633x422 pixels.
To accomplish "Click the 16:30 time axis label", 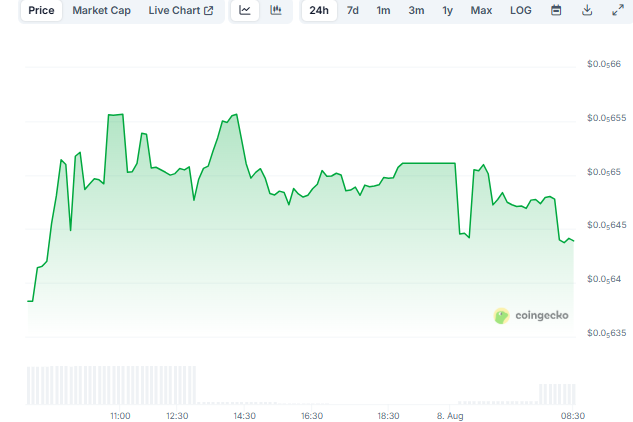I will click(312, 416).
